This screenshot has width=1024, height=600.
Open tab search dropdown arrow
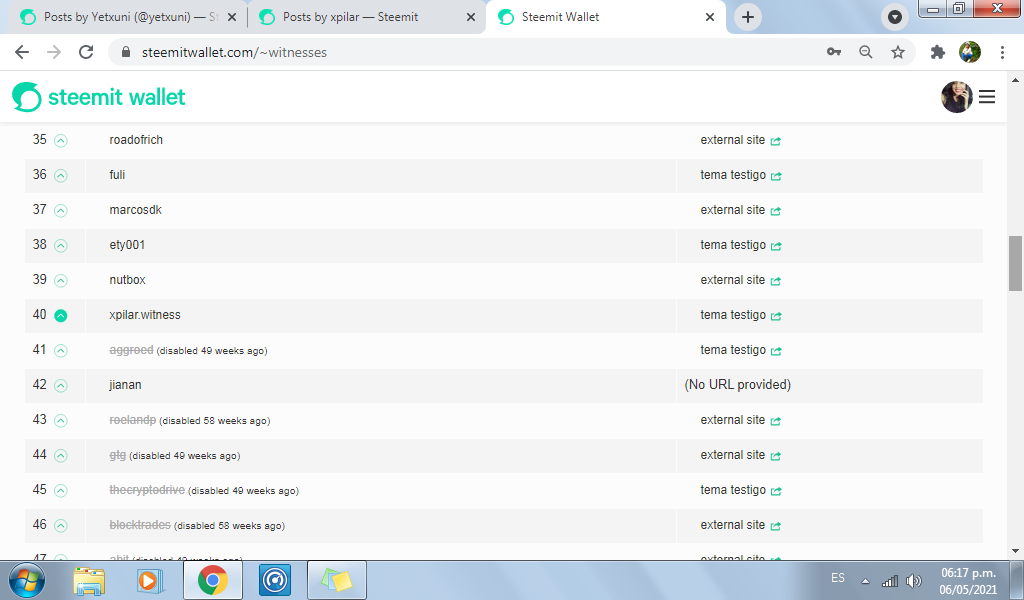pos(895,17)
